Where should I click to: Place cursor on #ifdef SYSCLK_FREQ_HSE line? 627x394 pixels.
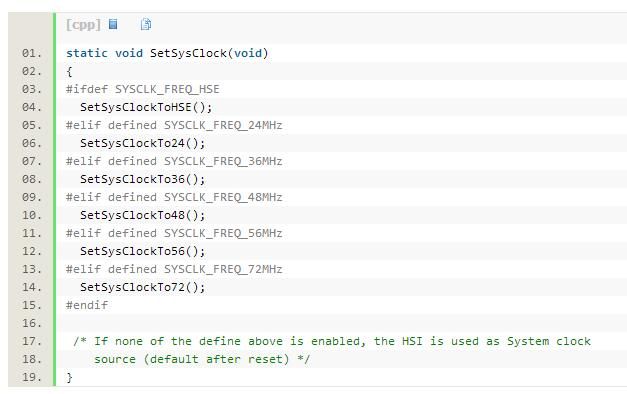point(143,89)
